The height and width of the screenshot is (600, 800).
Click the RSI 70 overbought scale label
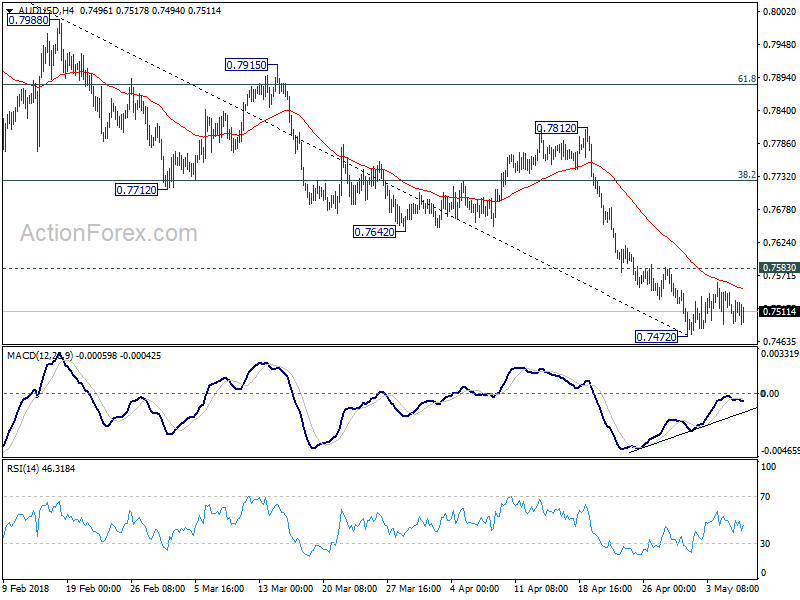(765, 496)
